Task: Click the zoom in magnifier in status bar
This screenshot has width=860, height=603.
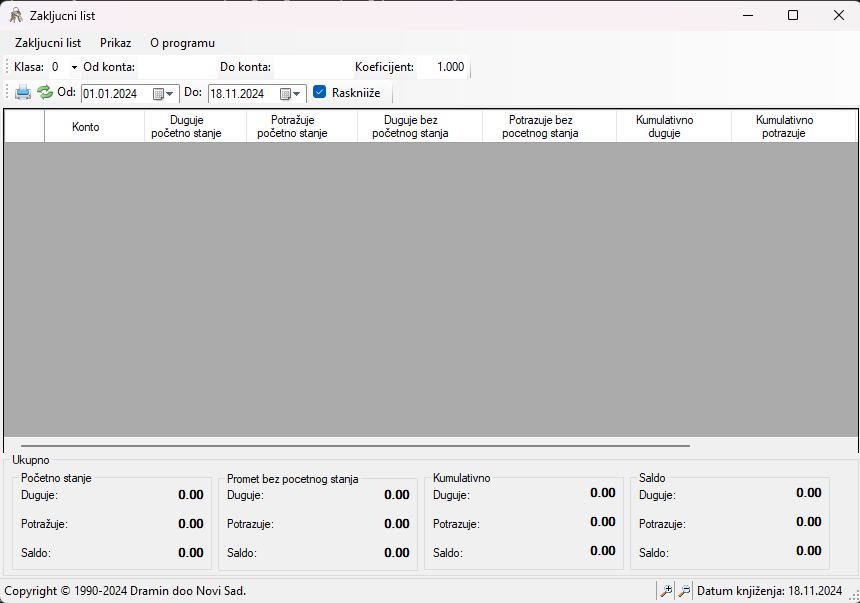Action: [666, 591]
